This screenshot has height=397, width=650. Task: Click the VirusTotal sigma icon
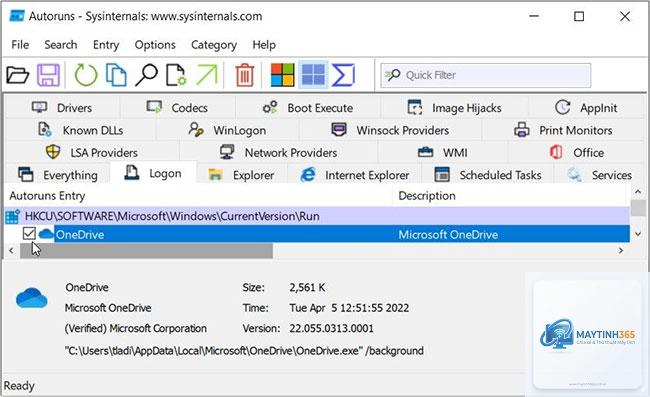(x=343, y=75)
